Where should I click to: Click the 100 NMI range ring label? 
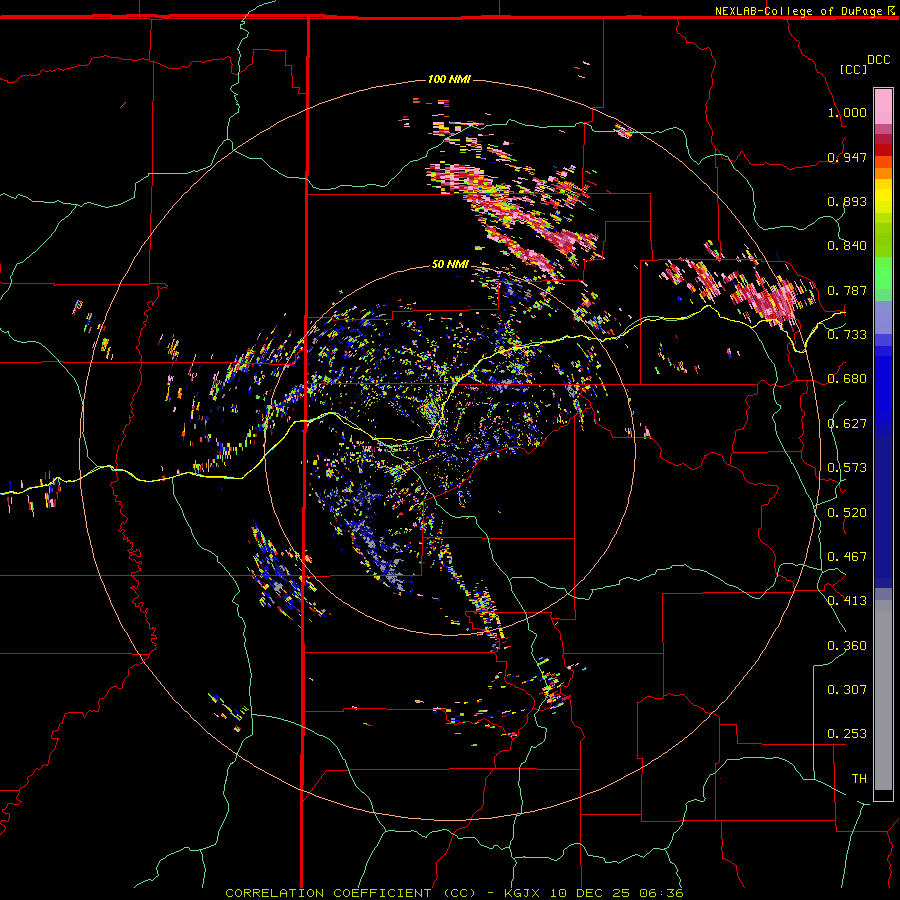tap(449, 79)
